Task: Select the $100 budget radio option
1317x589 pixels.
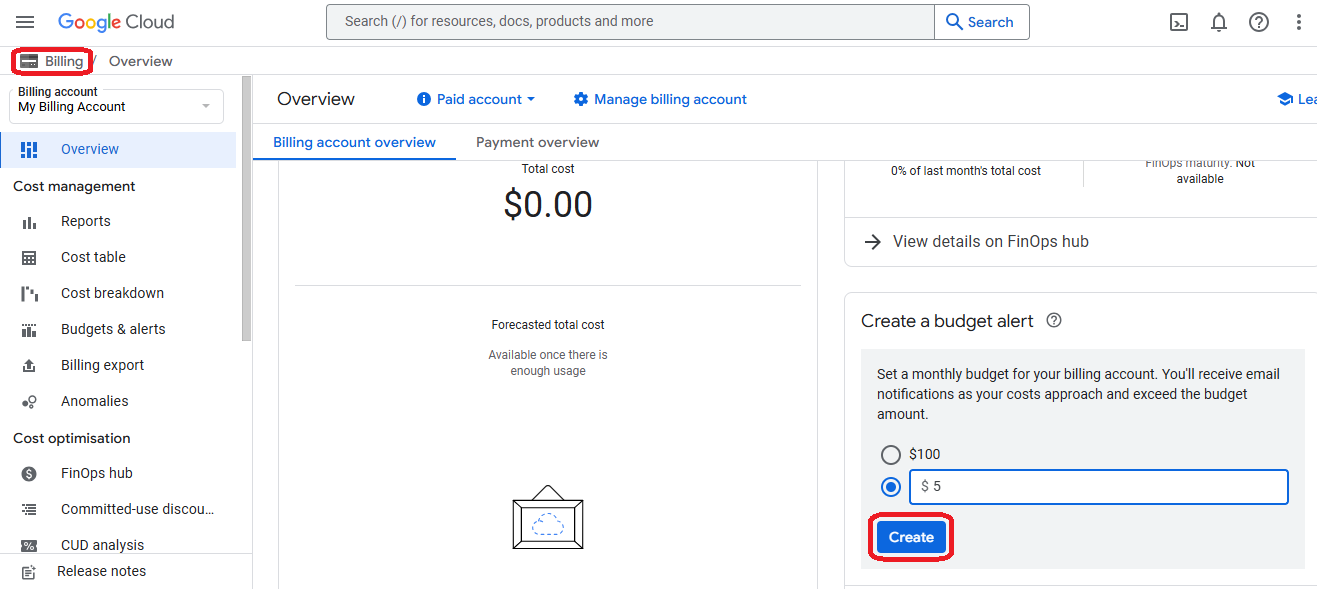Action: point(890,455)
